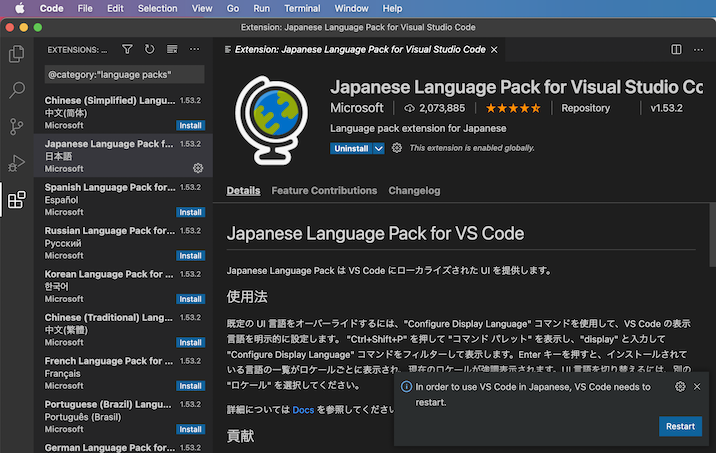The image size is (716, 453).
Task: Click the version label v1.53.2
Action: point(666,108)
